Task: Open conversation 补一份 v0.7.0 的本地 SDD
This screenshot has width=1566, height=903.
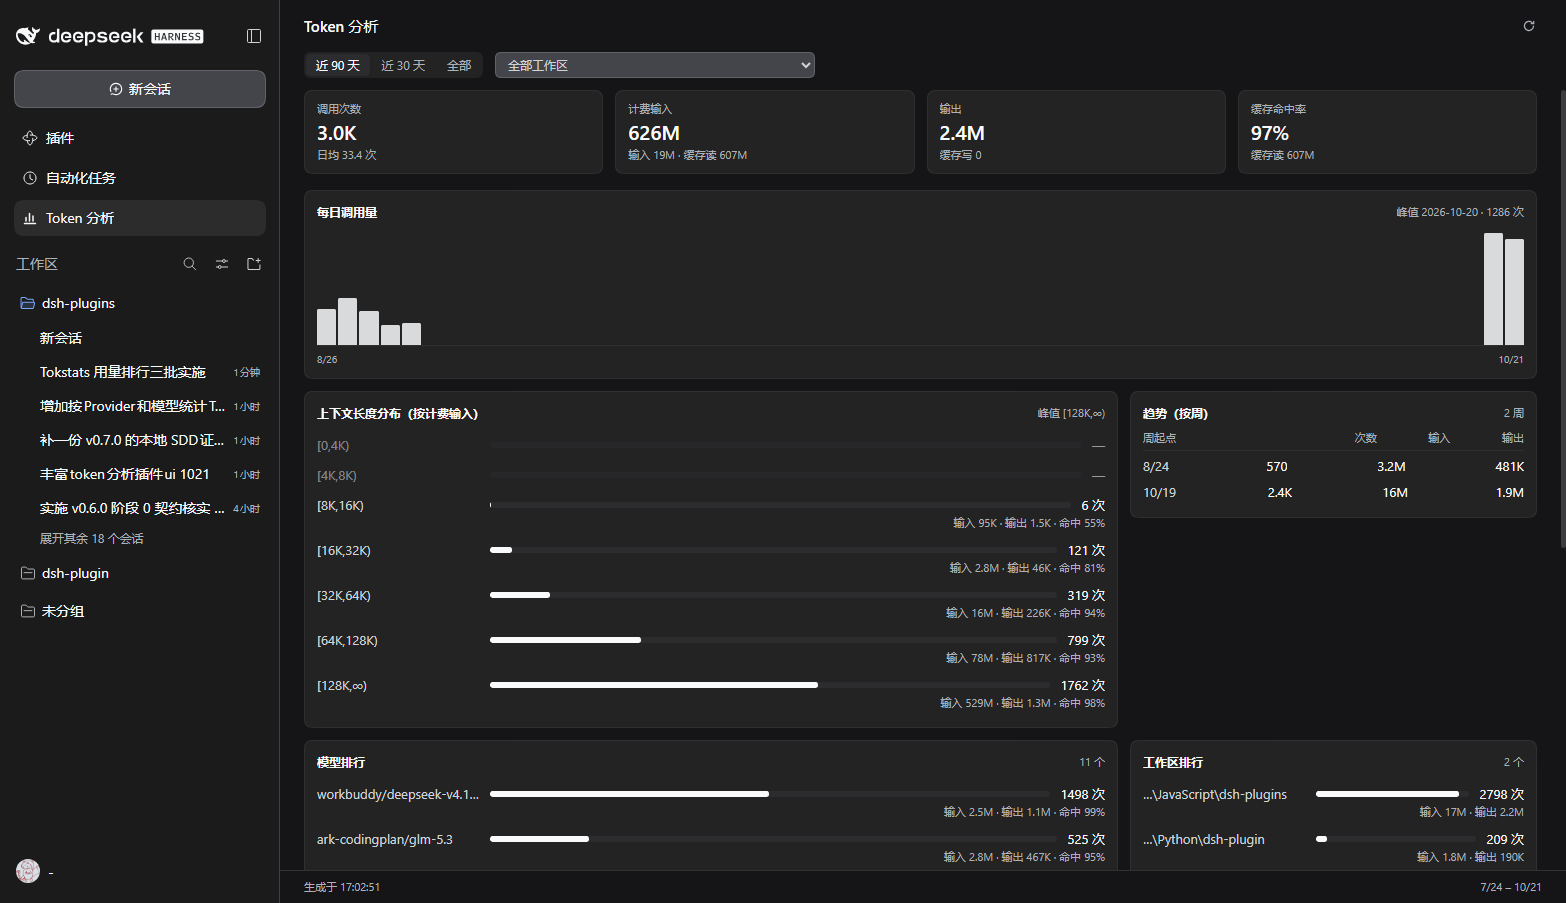Action: pos(140,440)
